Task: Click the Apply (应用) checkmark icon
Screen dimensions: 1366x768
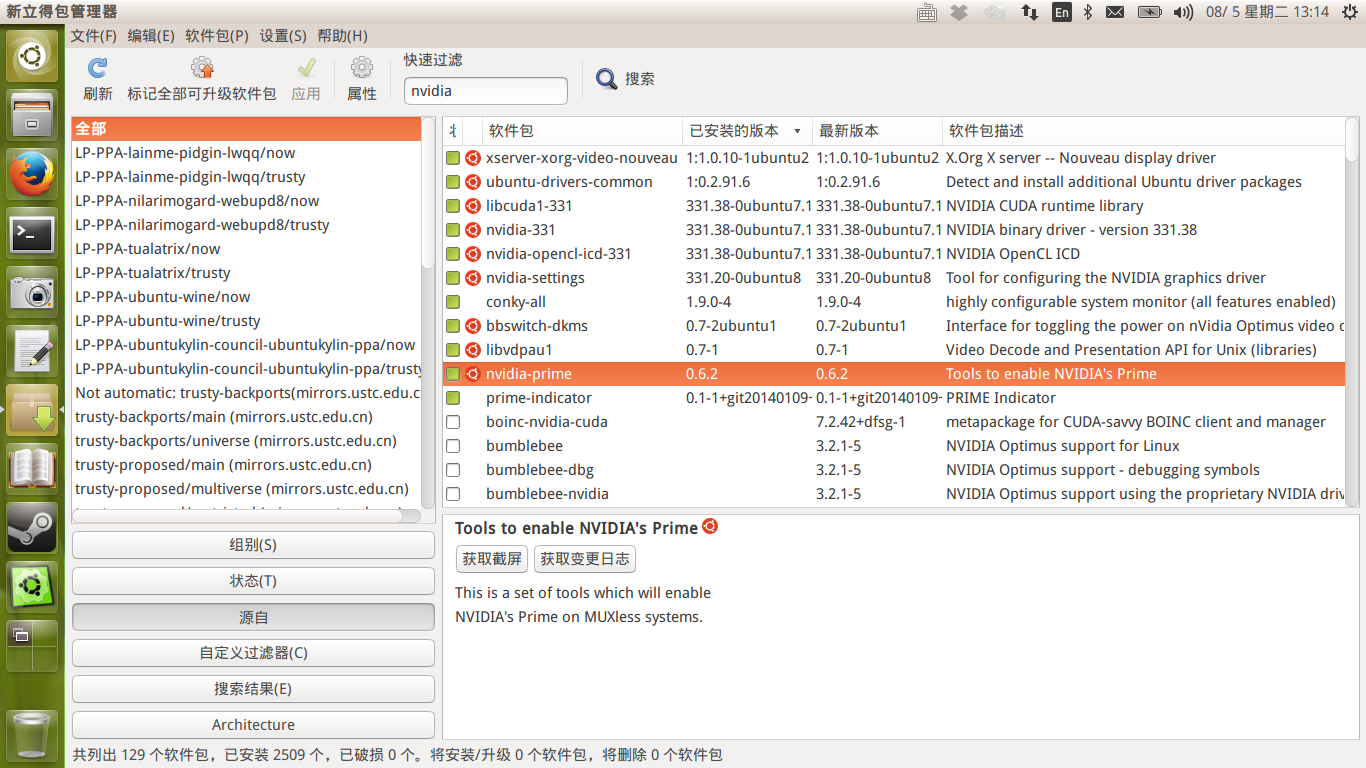Action: click(x=306, y=68)
